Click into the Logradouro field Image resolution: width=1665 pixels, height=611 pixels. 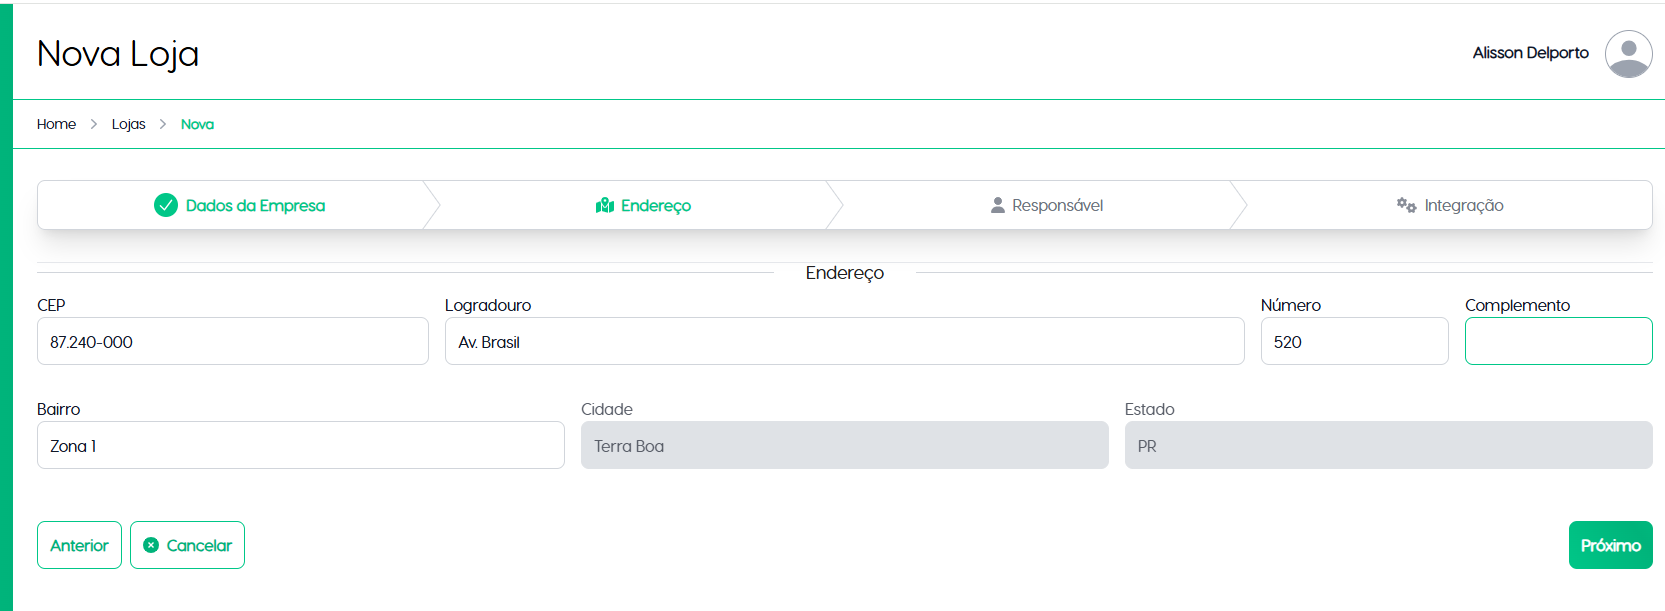844,342
